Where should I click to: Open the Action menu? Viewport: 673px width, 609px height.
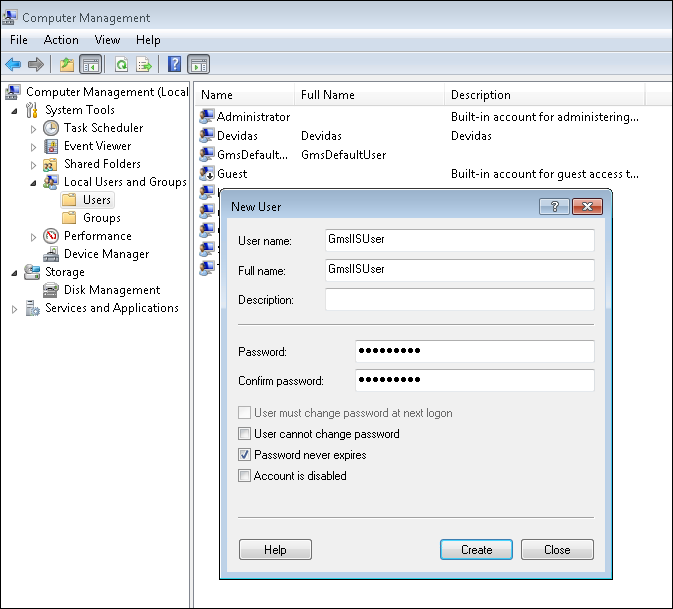point(61,40)
